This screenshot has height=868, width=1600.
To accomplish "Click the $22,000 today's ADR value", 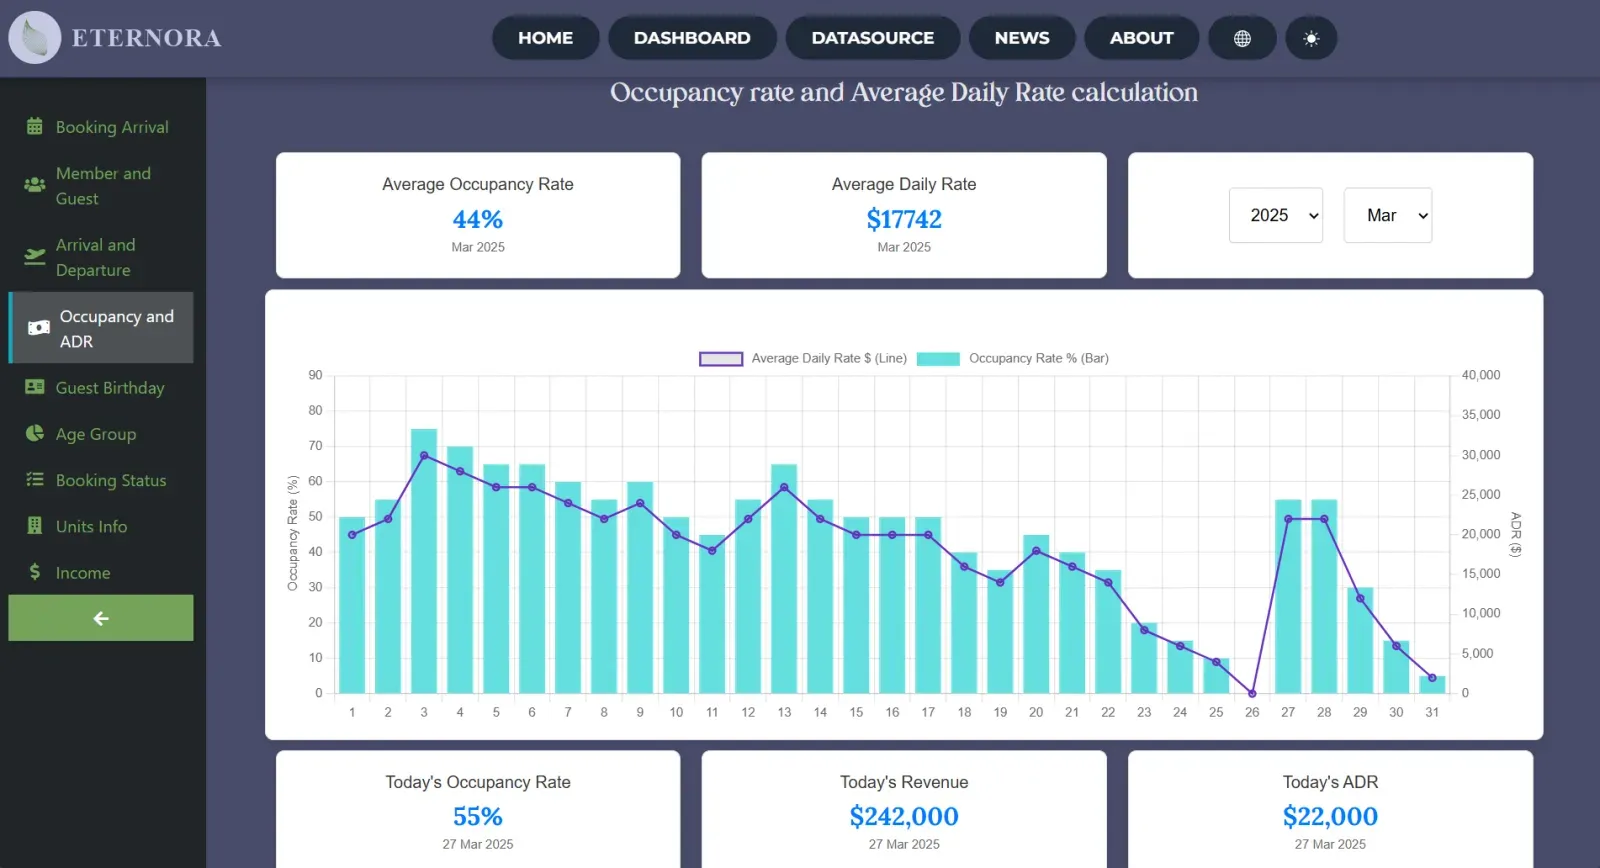I will click(x=1330, y=816).
